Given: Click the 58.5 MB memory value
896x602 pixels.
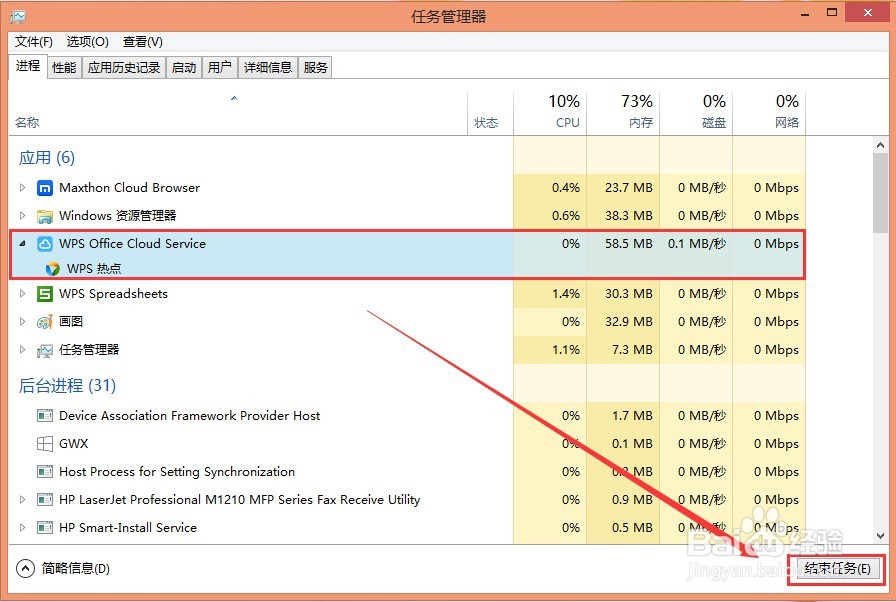Looking at the screenshot, I should point(629,244).
